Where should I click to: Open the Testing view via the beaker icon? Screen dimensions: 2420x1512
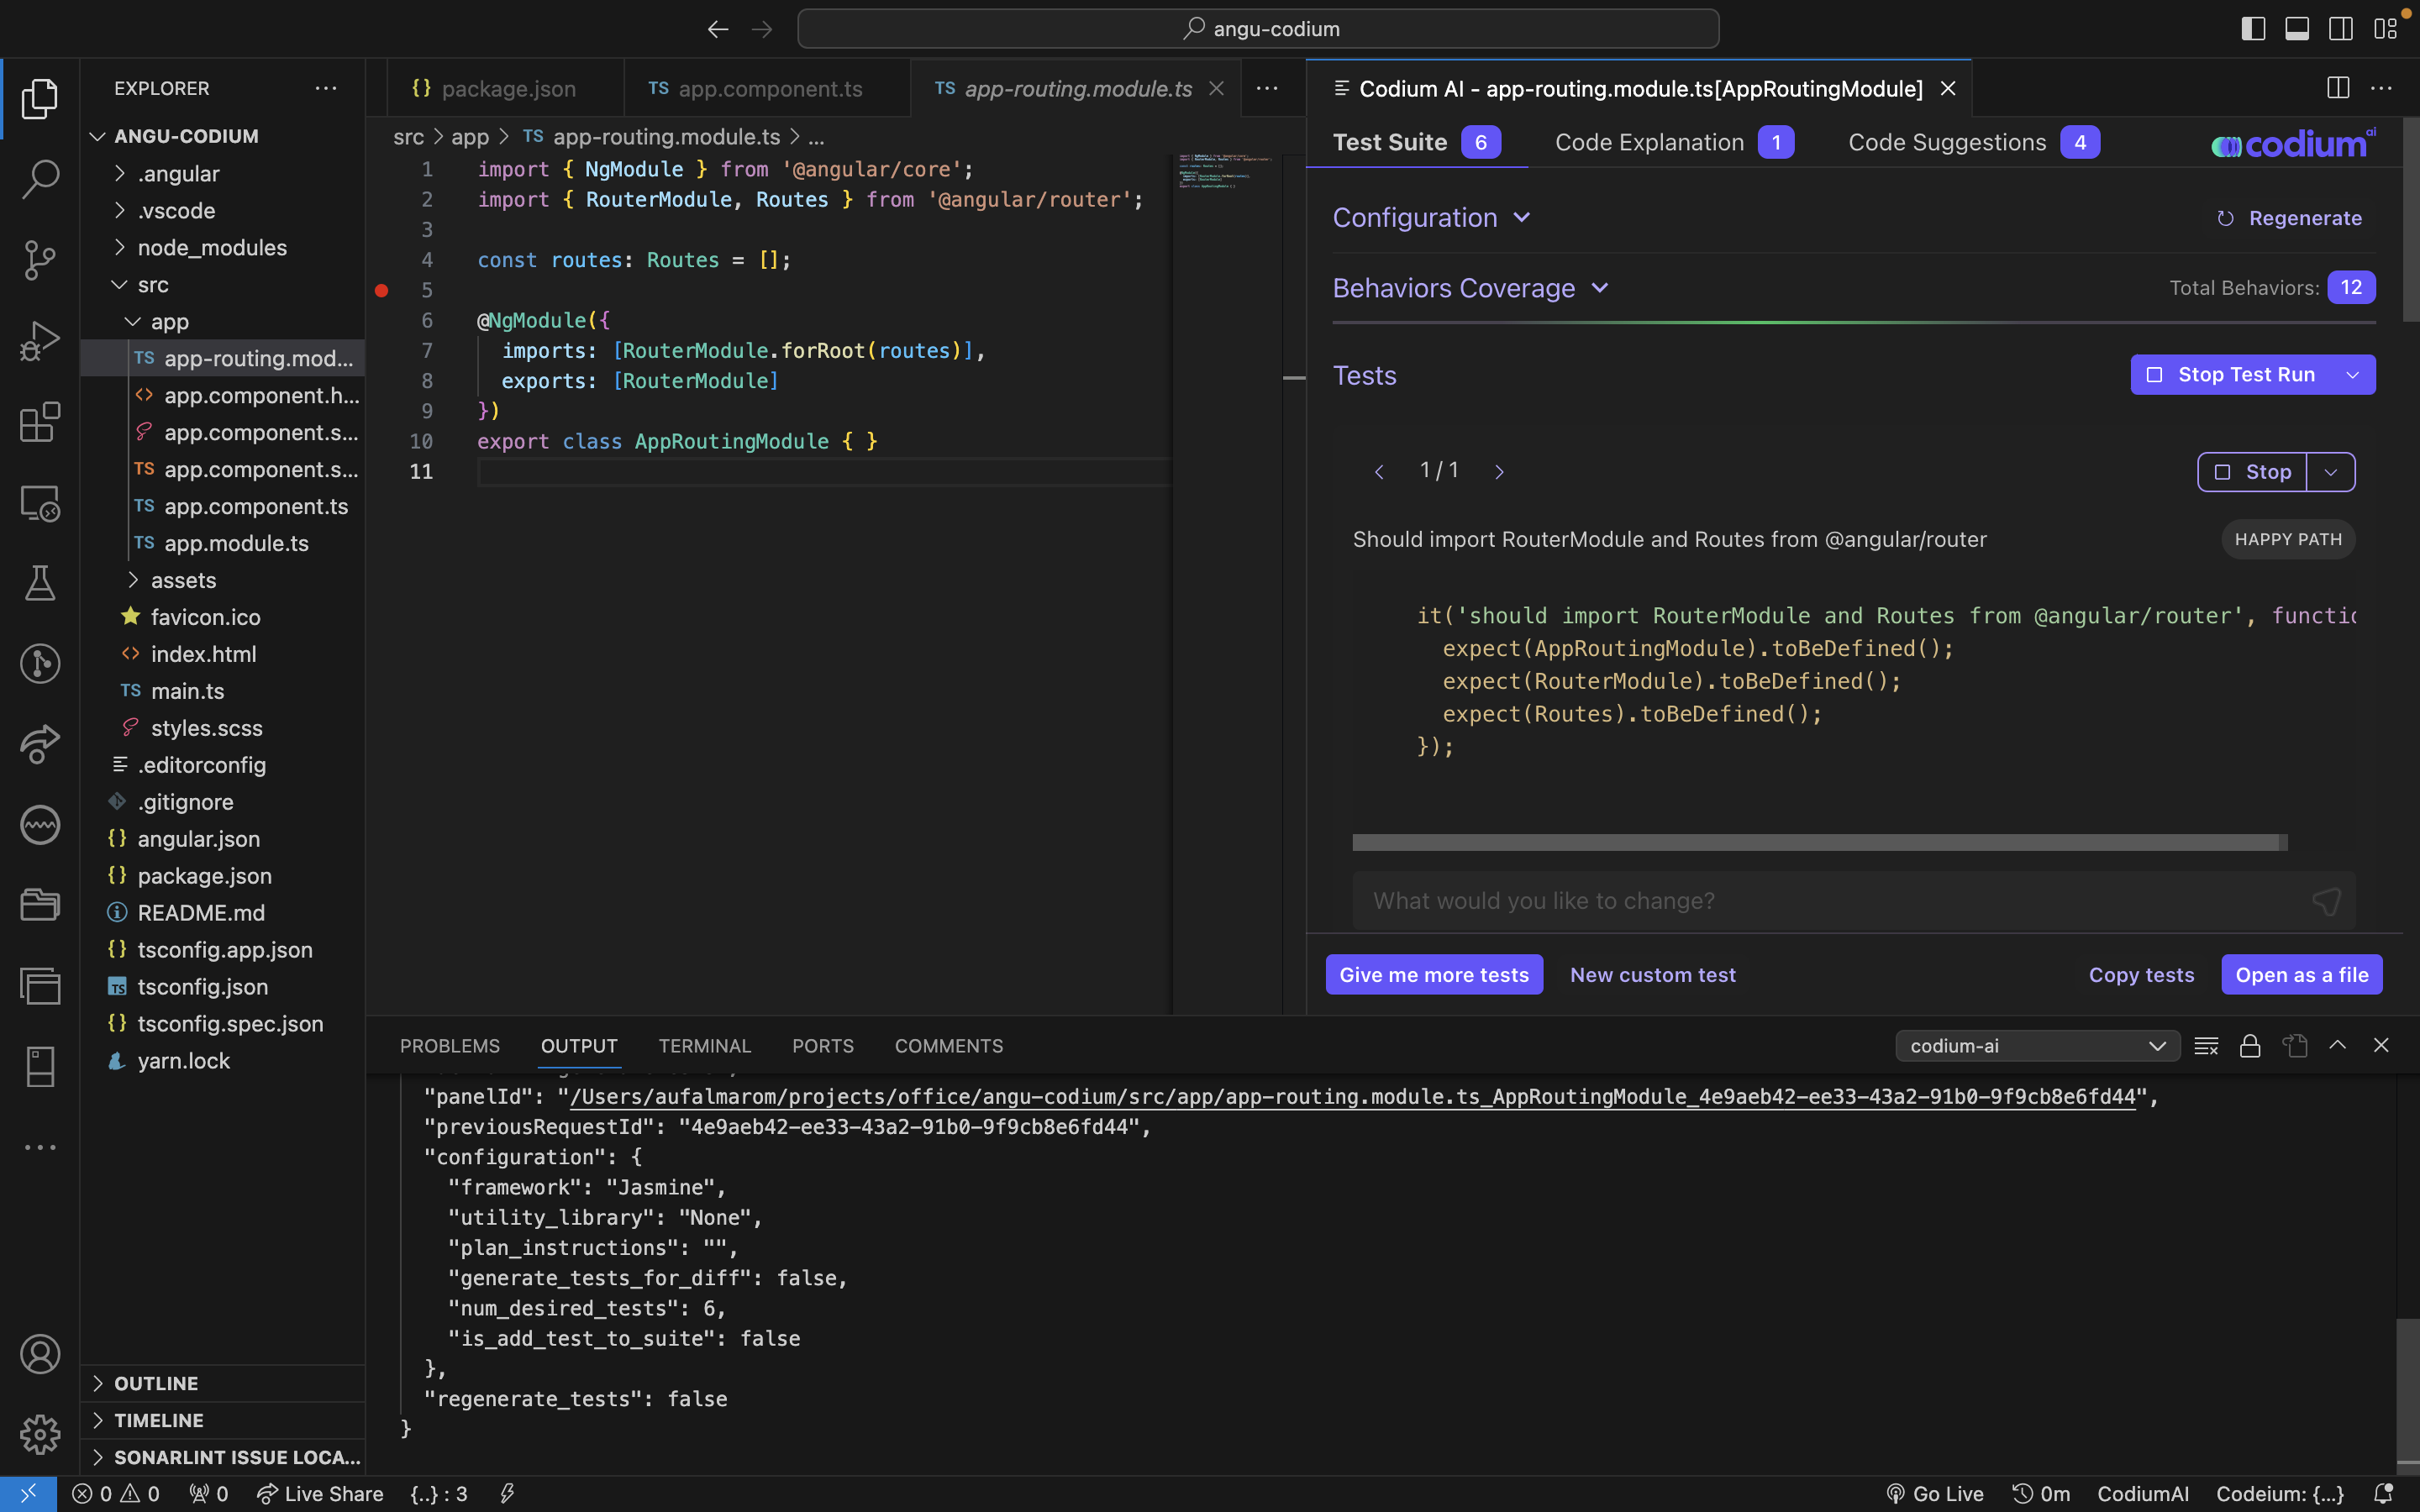[x=40, y=583]
